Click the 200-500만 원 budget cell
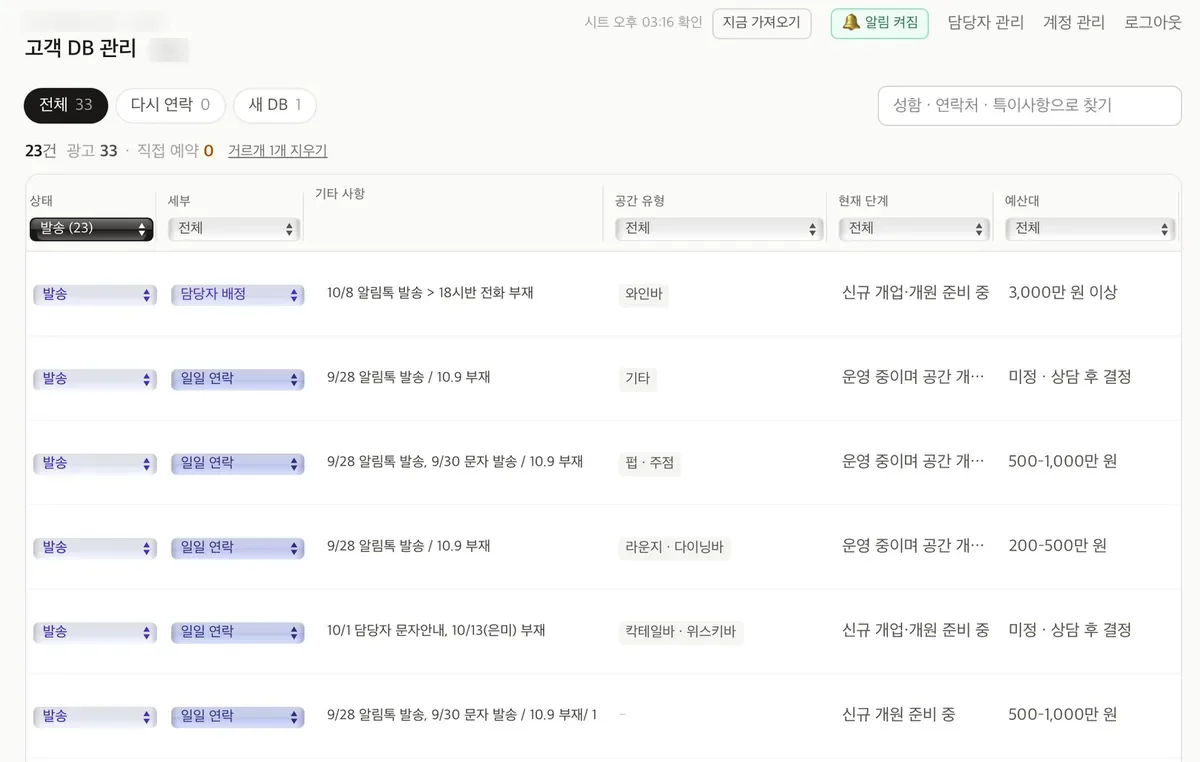The width and height of the screenshot is (1200, 762). [1057, 546]
